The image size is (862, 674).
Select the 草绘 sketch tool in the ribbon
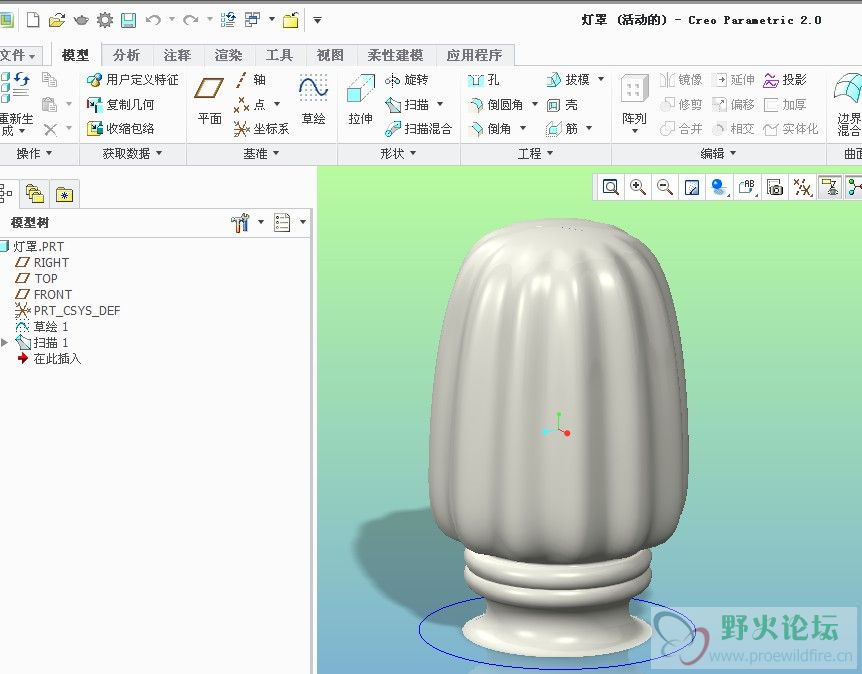click(x=313, y=101)
